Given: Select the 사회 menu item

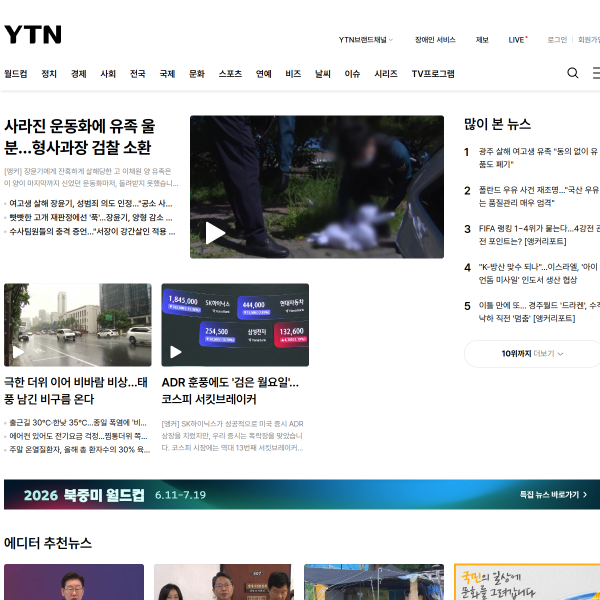Looking at the screenshot, I should (108, 74).
